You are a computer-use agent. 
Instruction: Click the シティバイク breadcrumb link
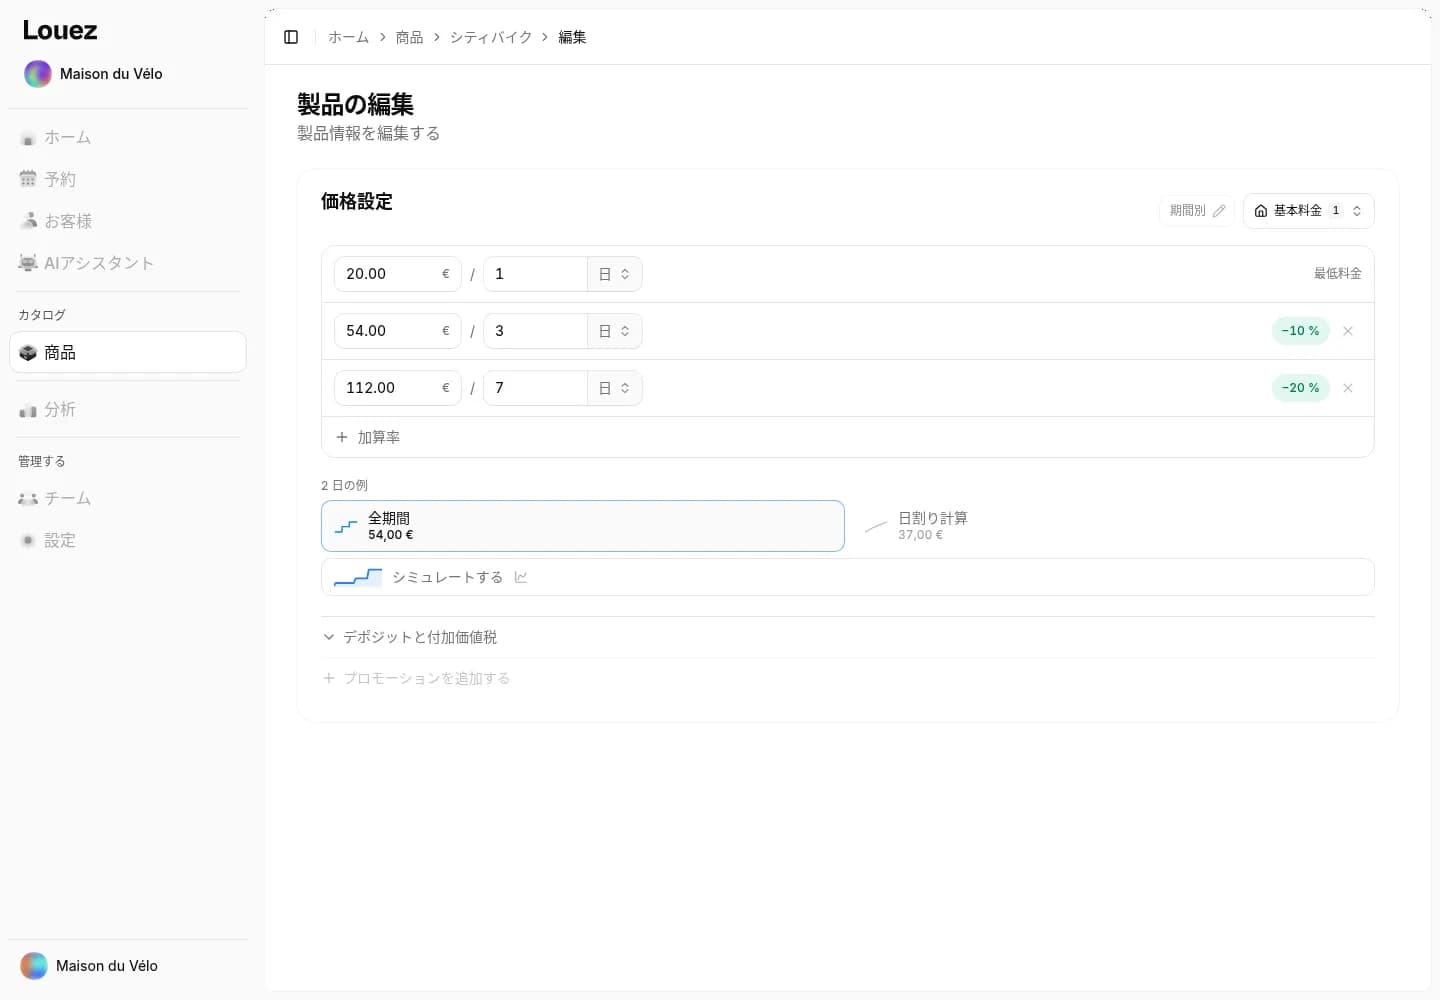(491, 37)
